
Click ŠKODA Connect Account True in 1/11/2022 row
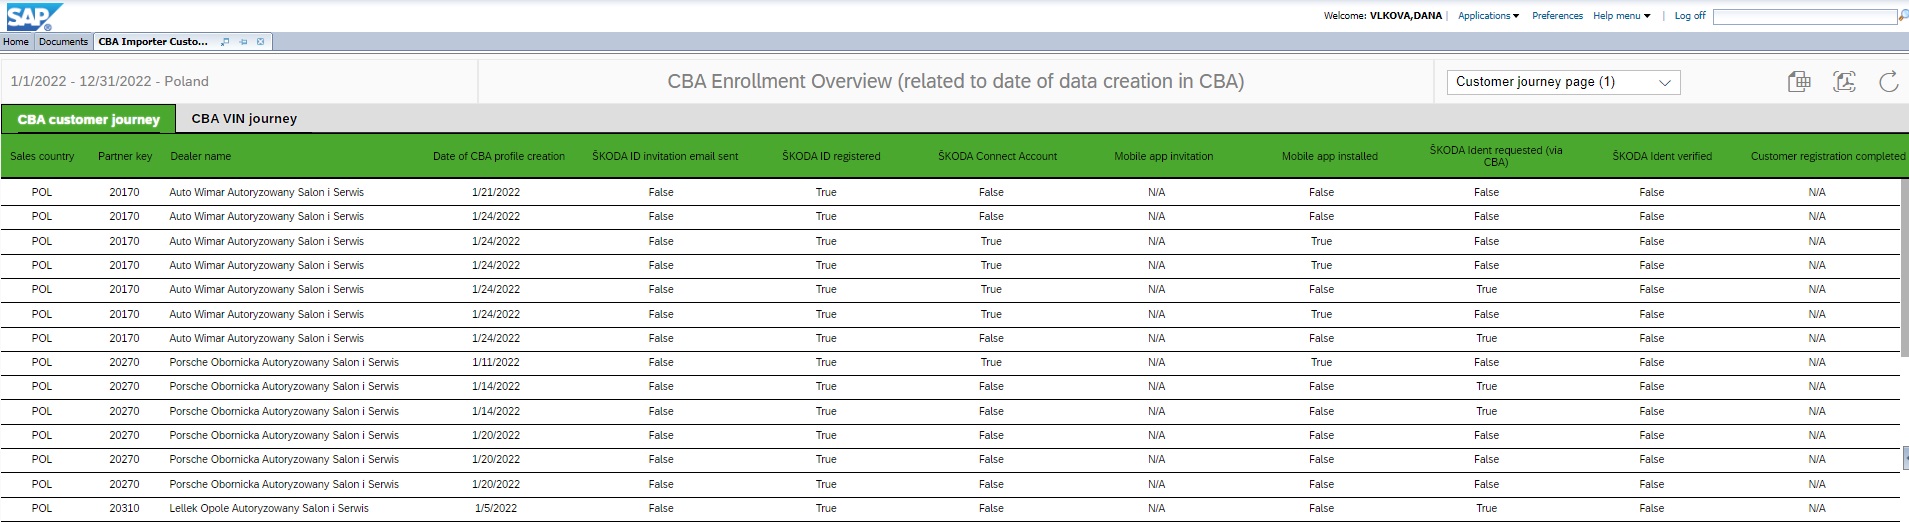[x=991, y=362]
